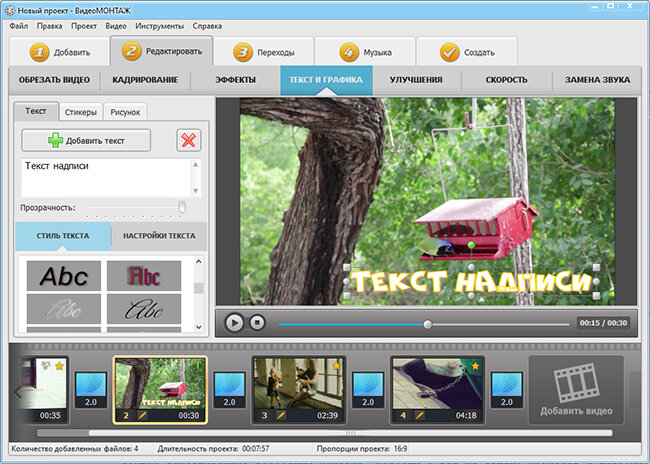This screenshot has height=464, width=650.
Task: Select the red gothic Abc text style
Action: [x=144, y=276]
